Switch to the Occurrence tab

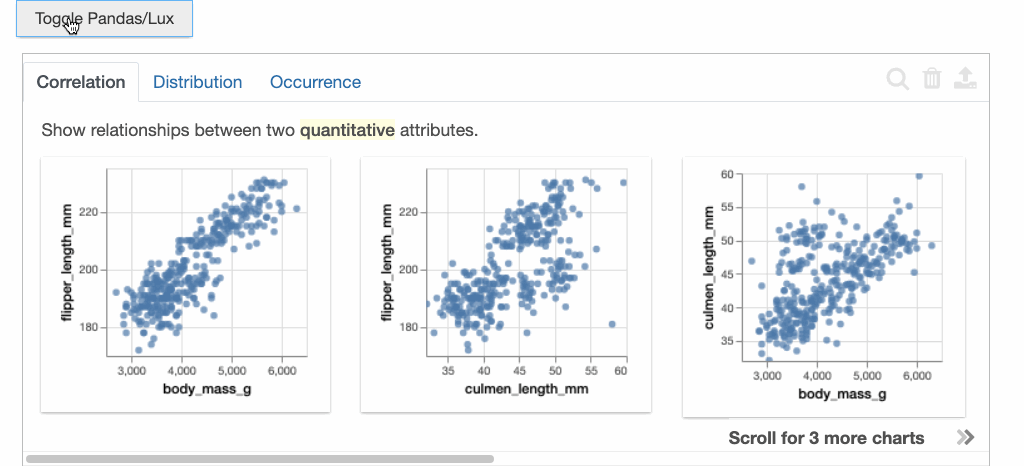coord(315,82)
